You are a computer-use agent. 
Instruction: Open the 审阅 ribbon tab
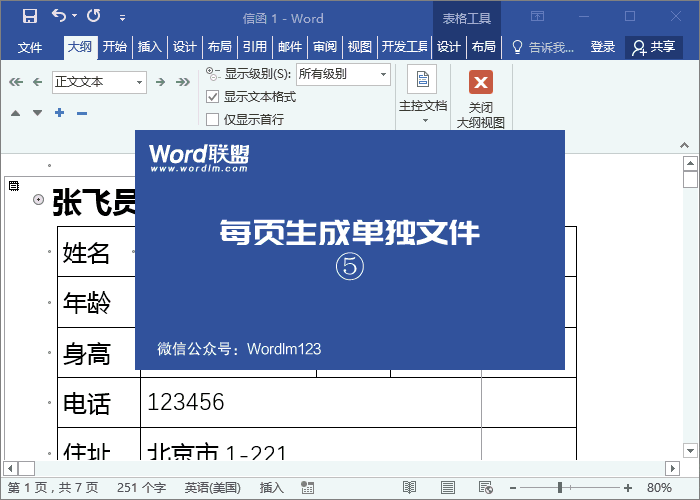(x=325, y=46)
